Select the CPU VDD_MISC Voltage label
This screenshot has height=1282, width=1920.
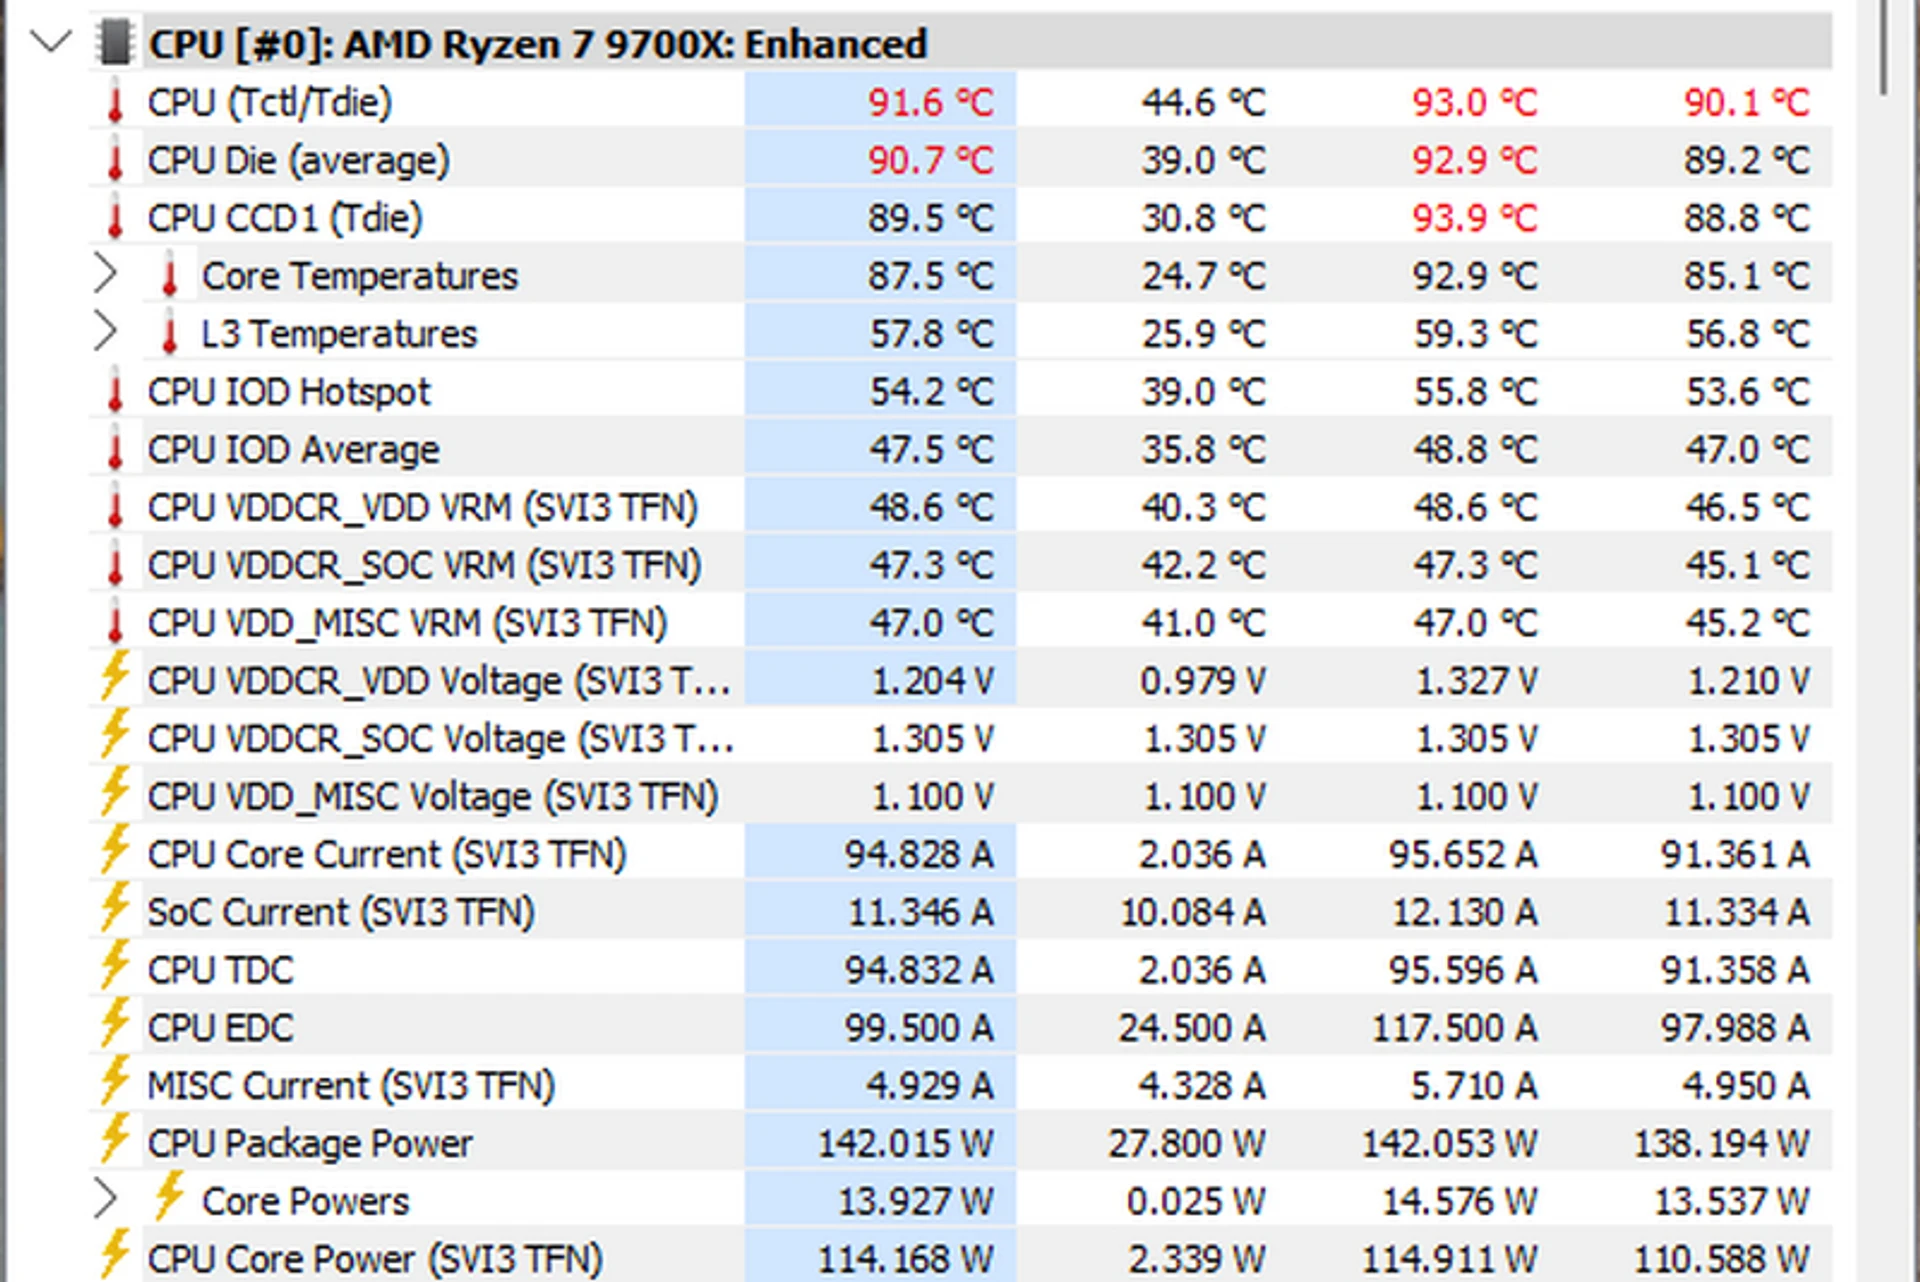tap(433, 798)
